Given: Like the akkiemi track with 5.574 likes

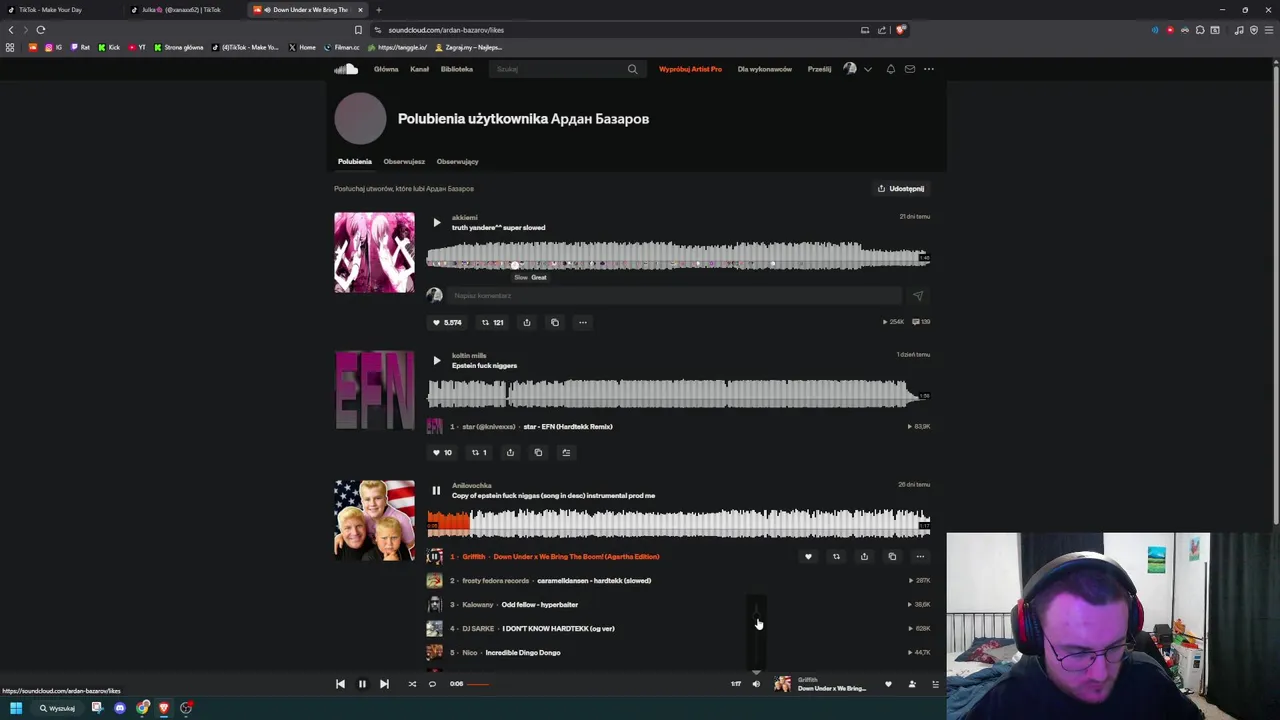Looking at the screenshot, I should 446,322.
